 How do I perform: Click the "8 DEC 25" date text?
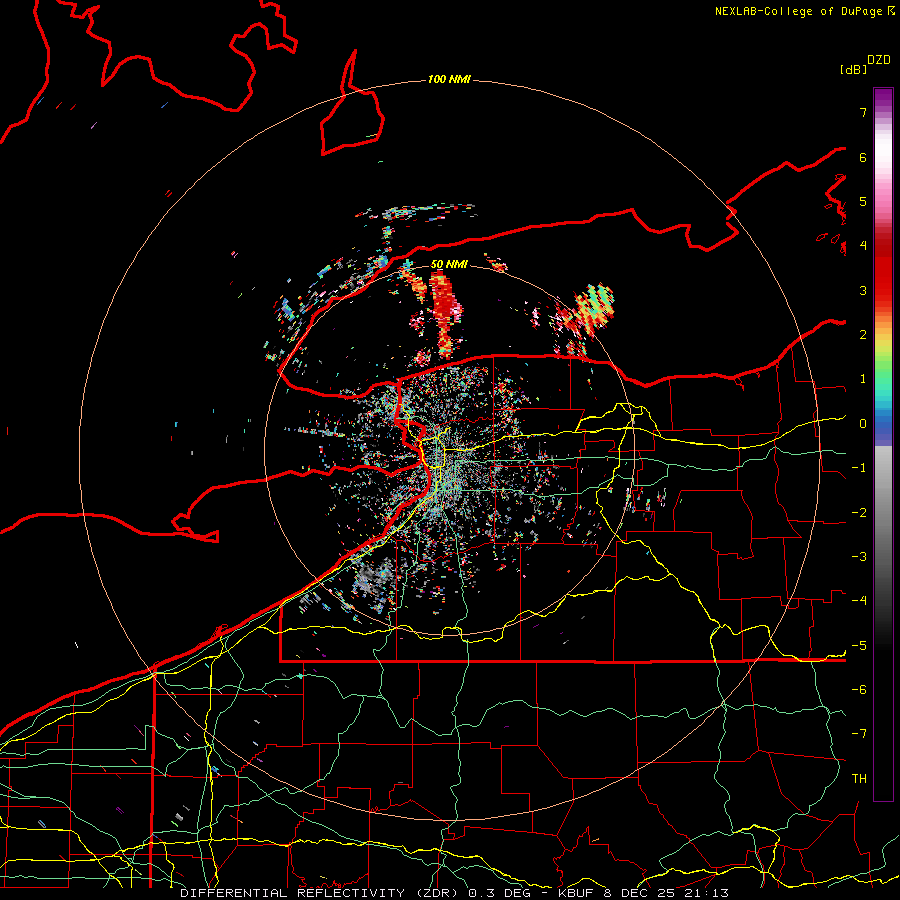[641, 893]
